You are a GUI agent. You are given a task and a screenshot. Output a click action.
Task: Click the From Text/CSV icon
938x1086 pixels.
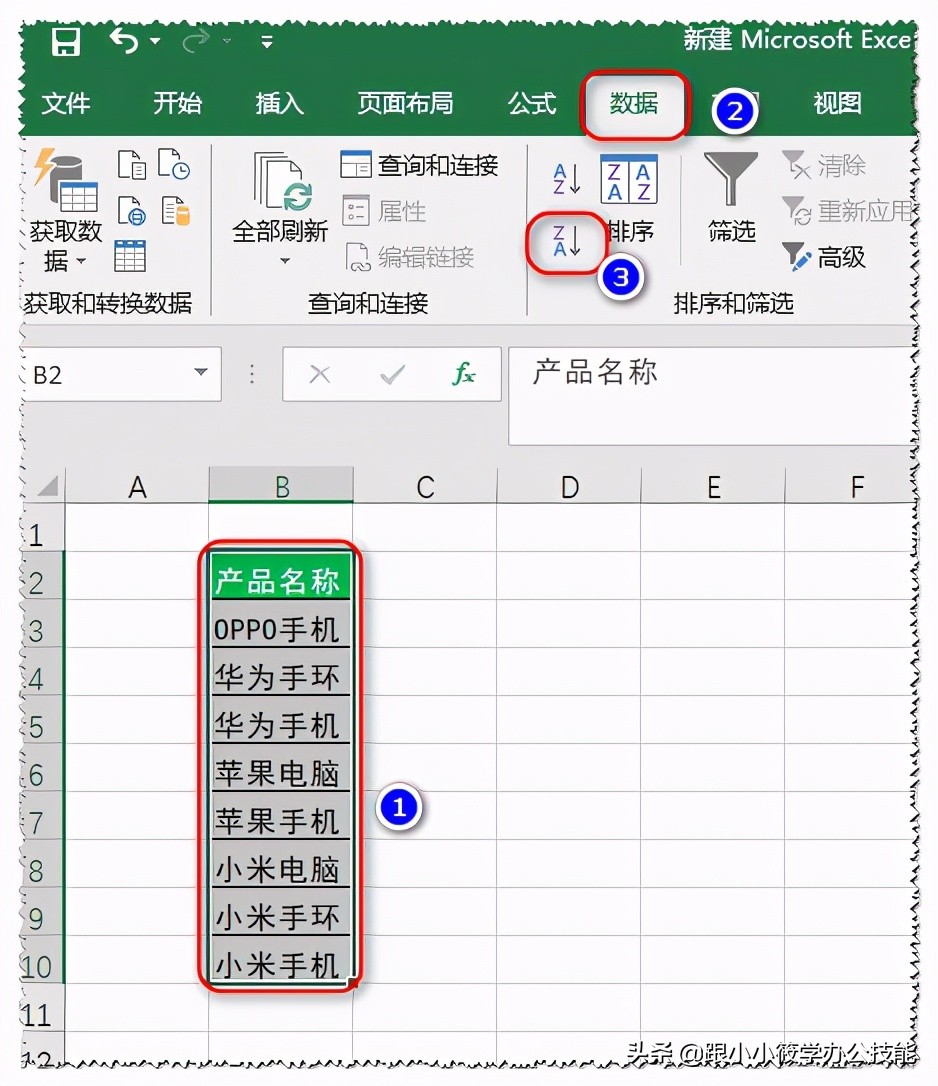[132, 165]
